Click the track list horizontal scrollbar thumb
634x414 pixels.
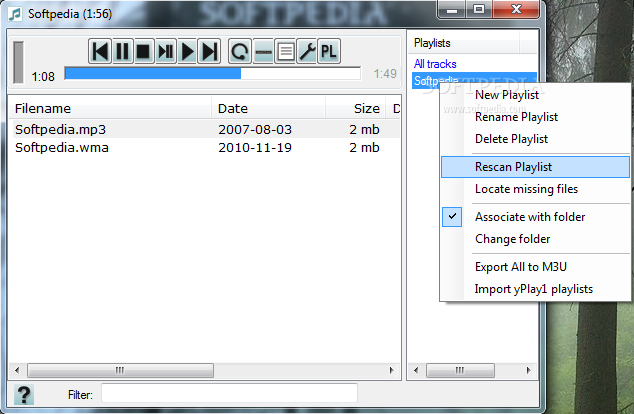click(120, 370)
